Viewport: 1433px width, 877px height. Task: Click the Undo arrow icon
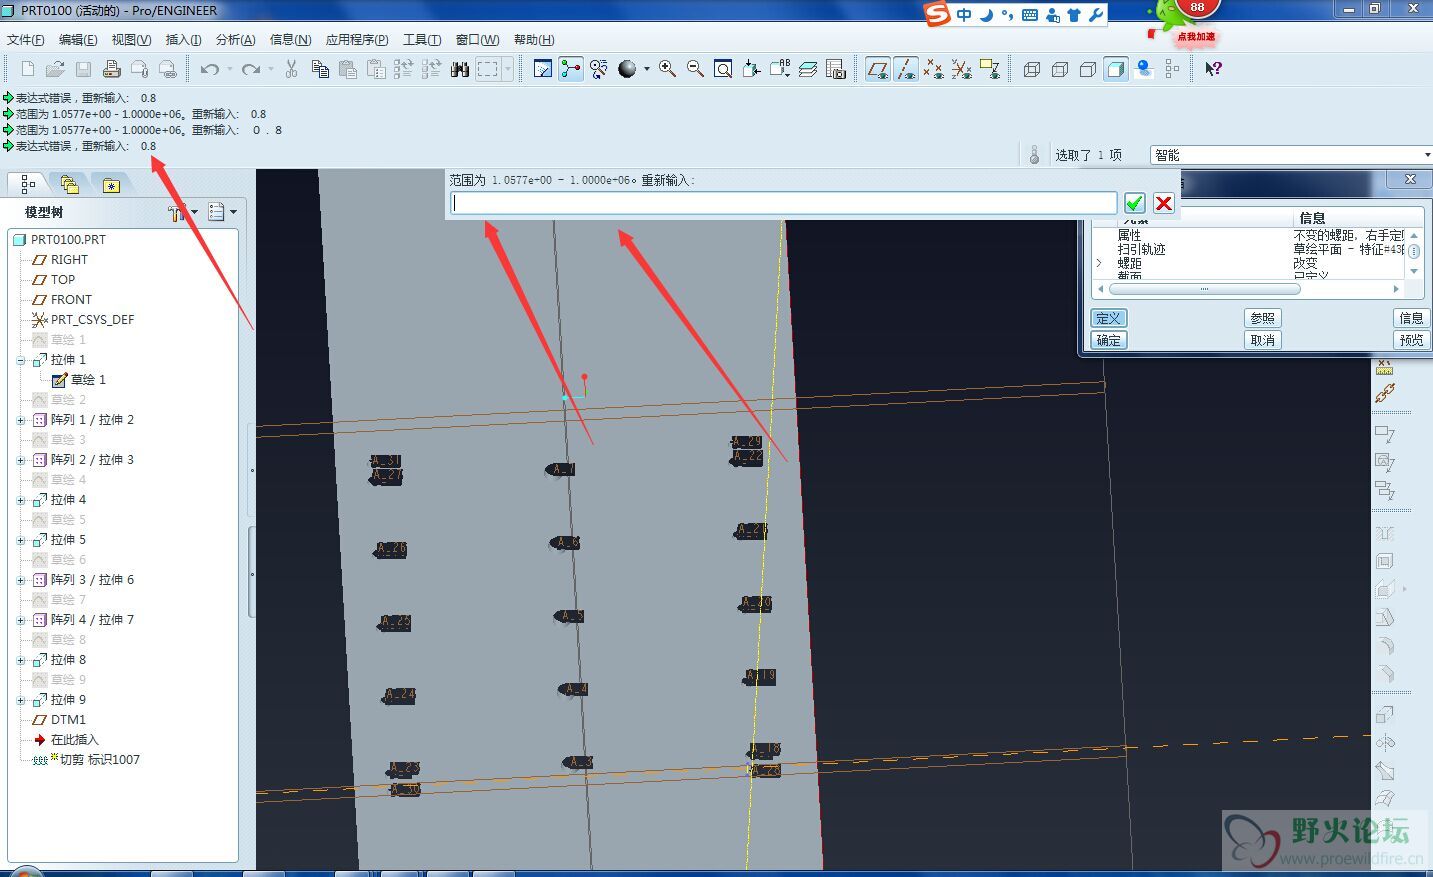click(x=210, y=69)
